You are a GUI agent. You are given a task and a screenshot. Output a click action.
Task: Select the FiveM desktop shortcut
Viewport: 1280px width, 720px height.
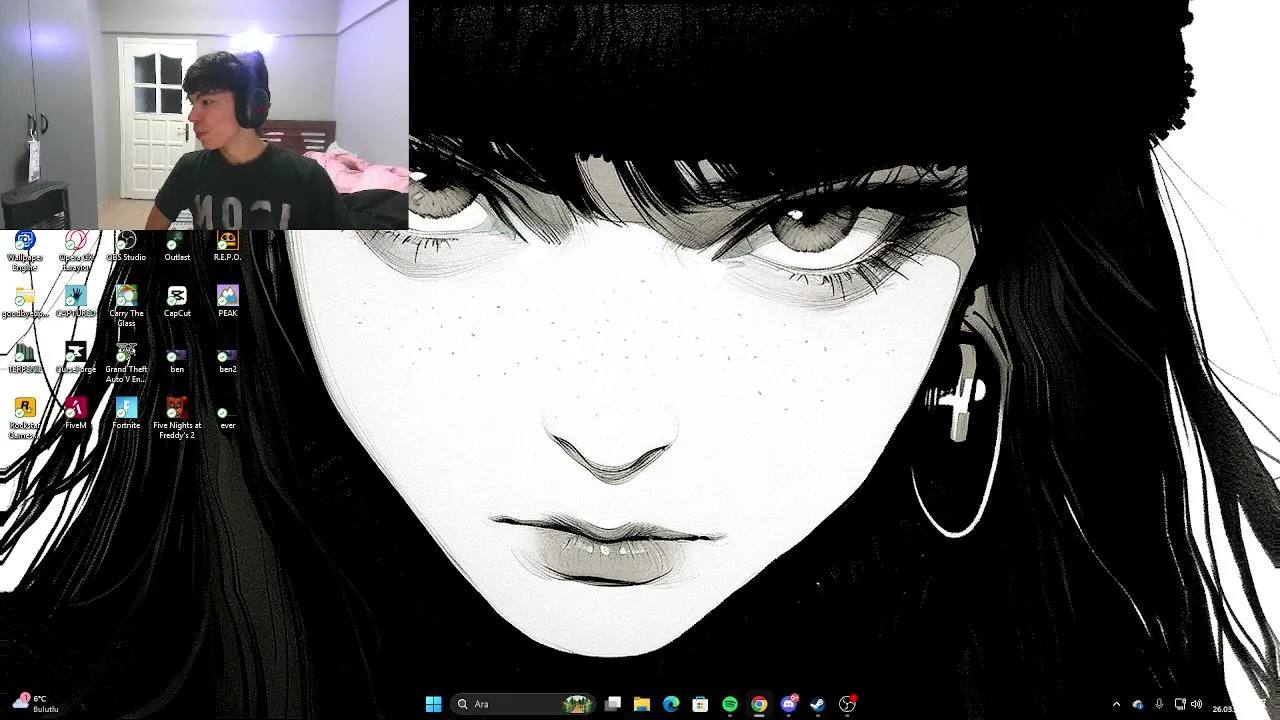[76, 415]
